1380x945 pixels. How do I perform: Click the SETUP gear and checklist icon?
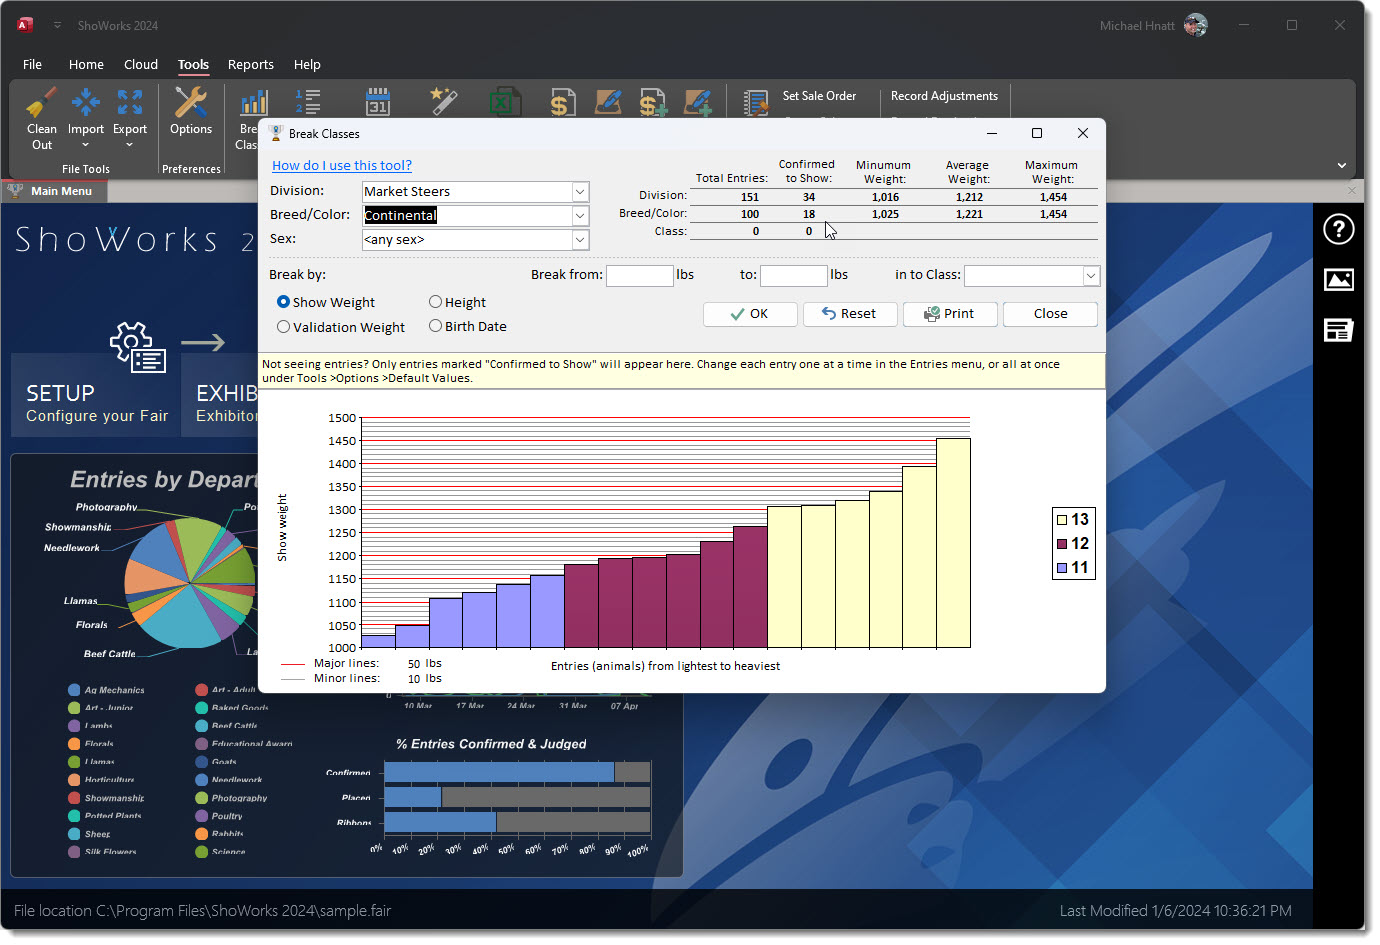[x=138, y=346]
